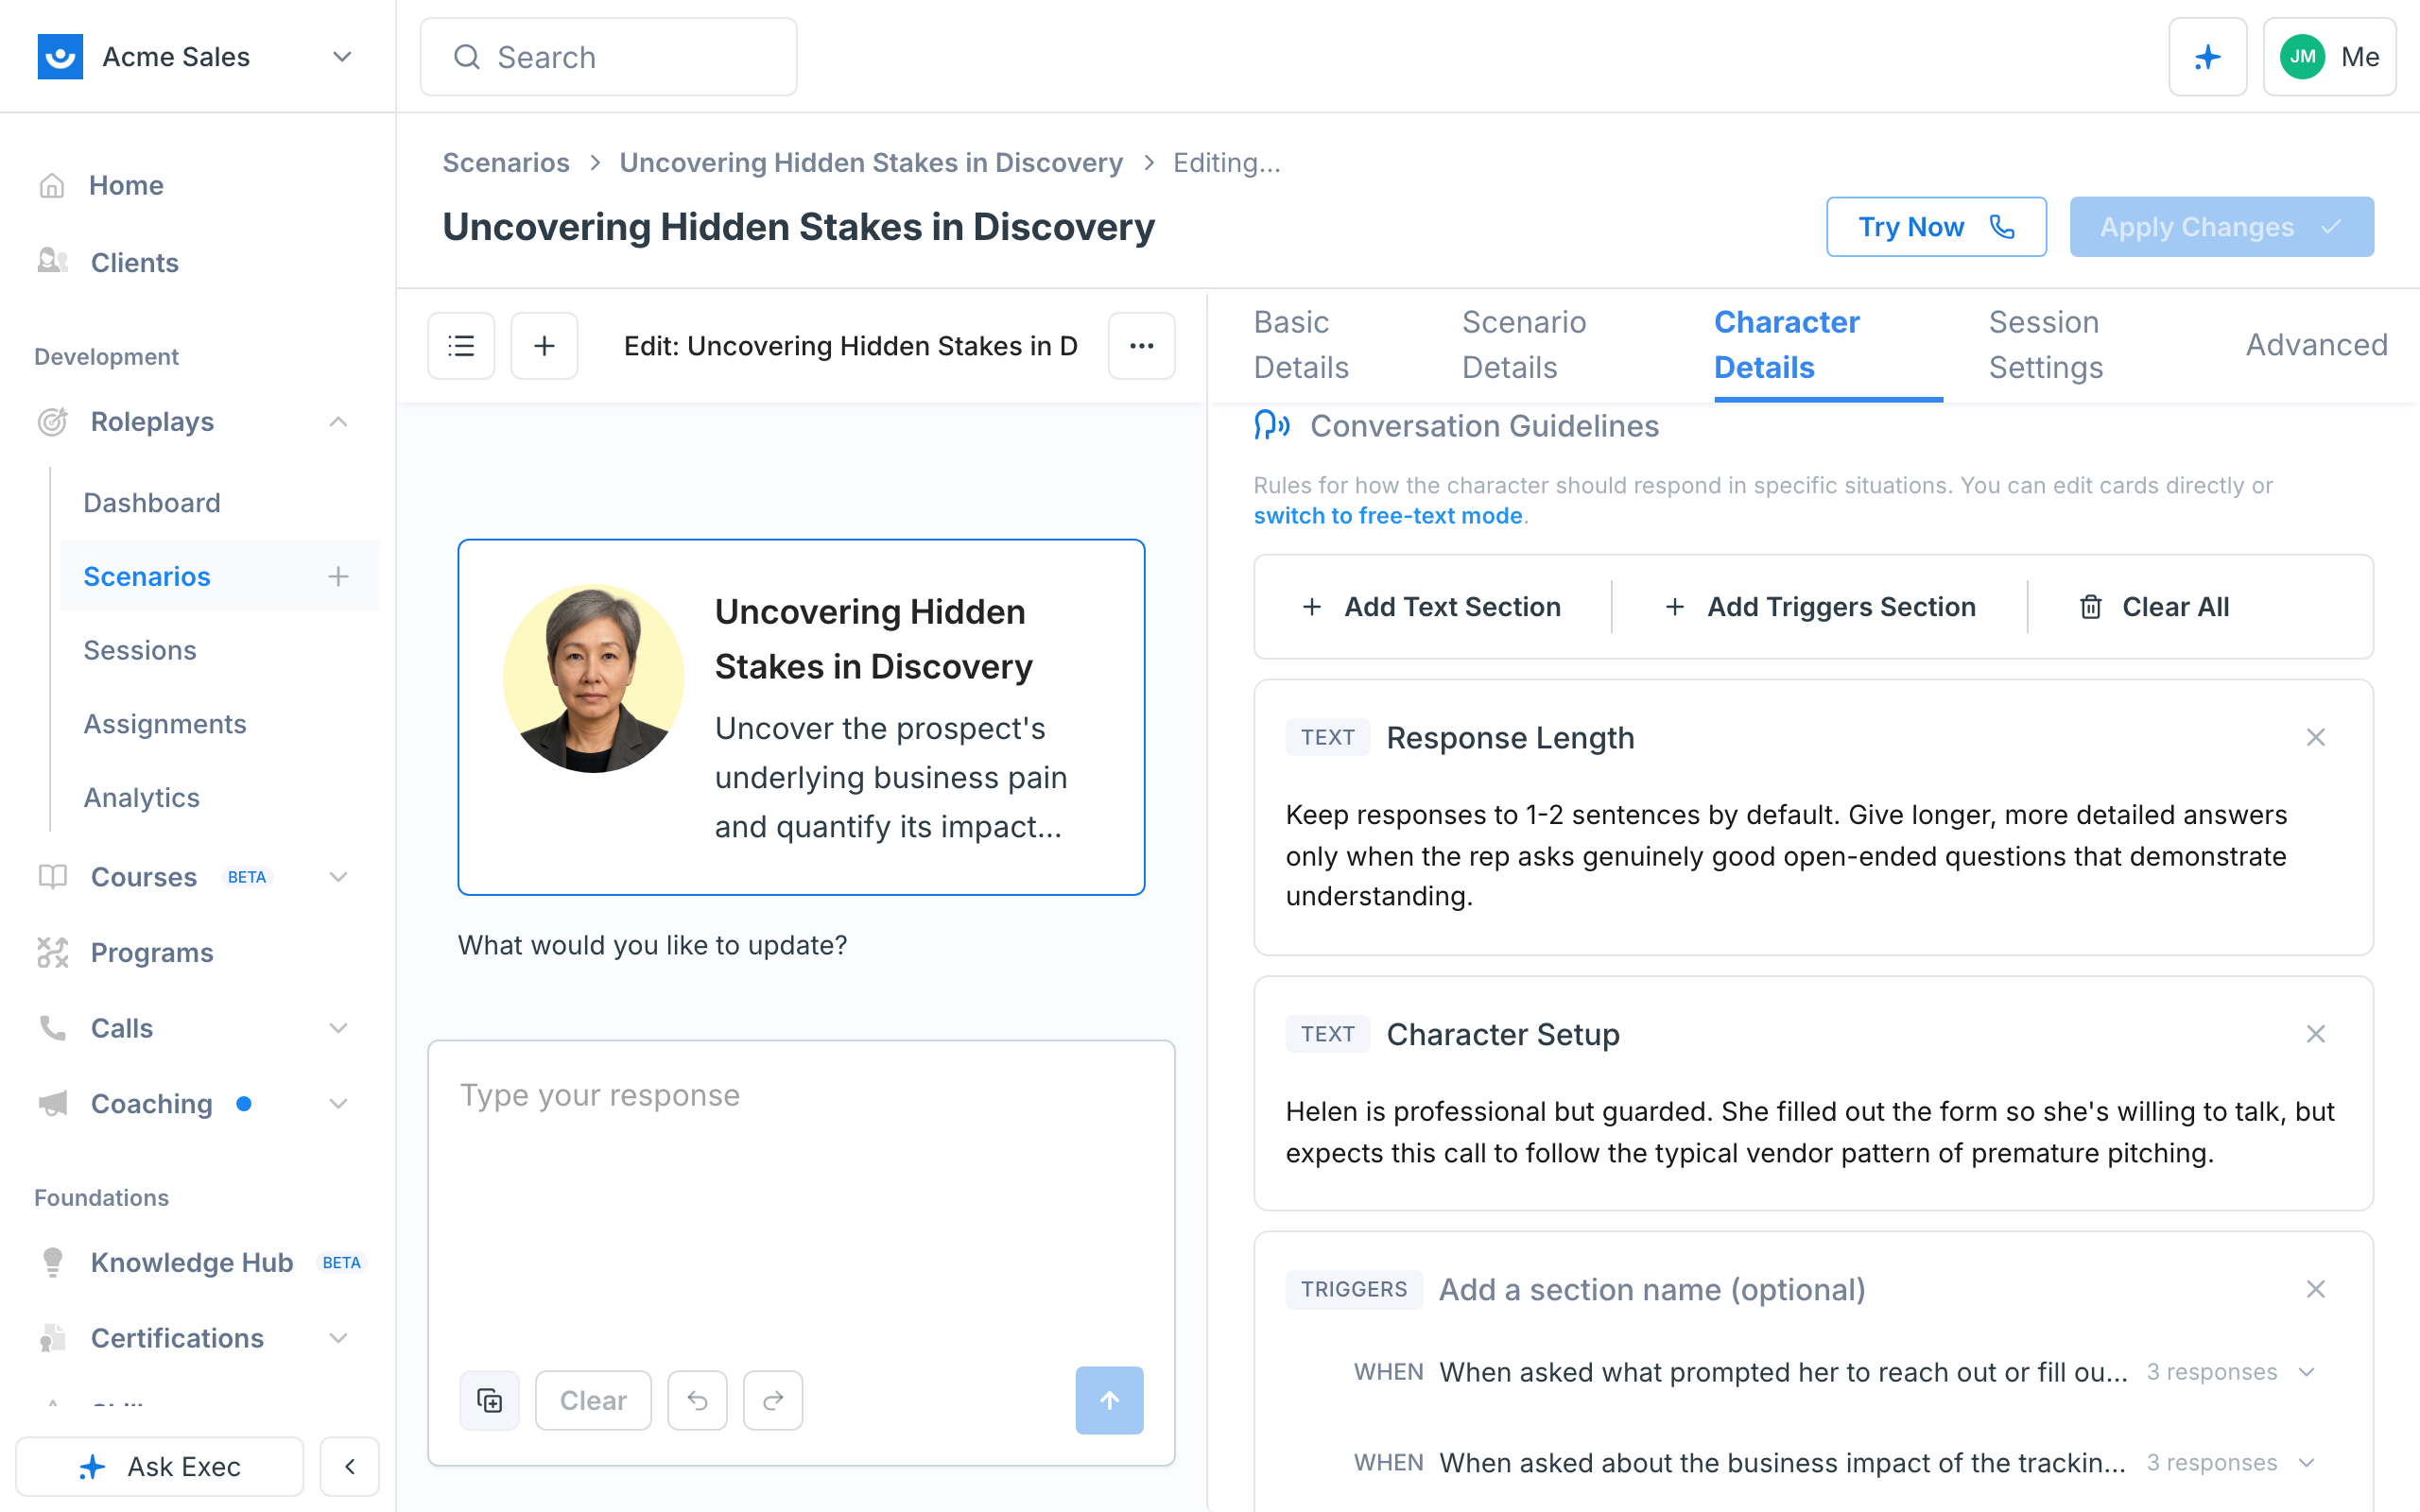Click the Courses book icon
The image size is (2420, 1512).
(x=52, y=877)
